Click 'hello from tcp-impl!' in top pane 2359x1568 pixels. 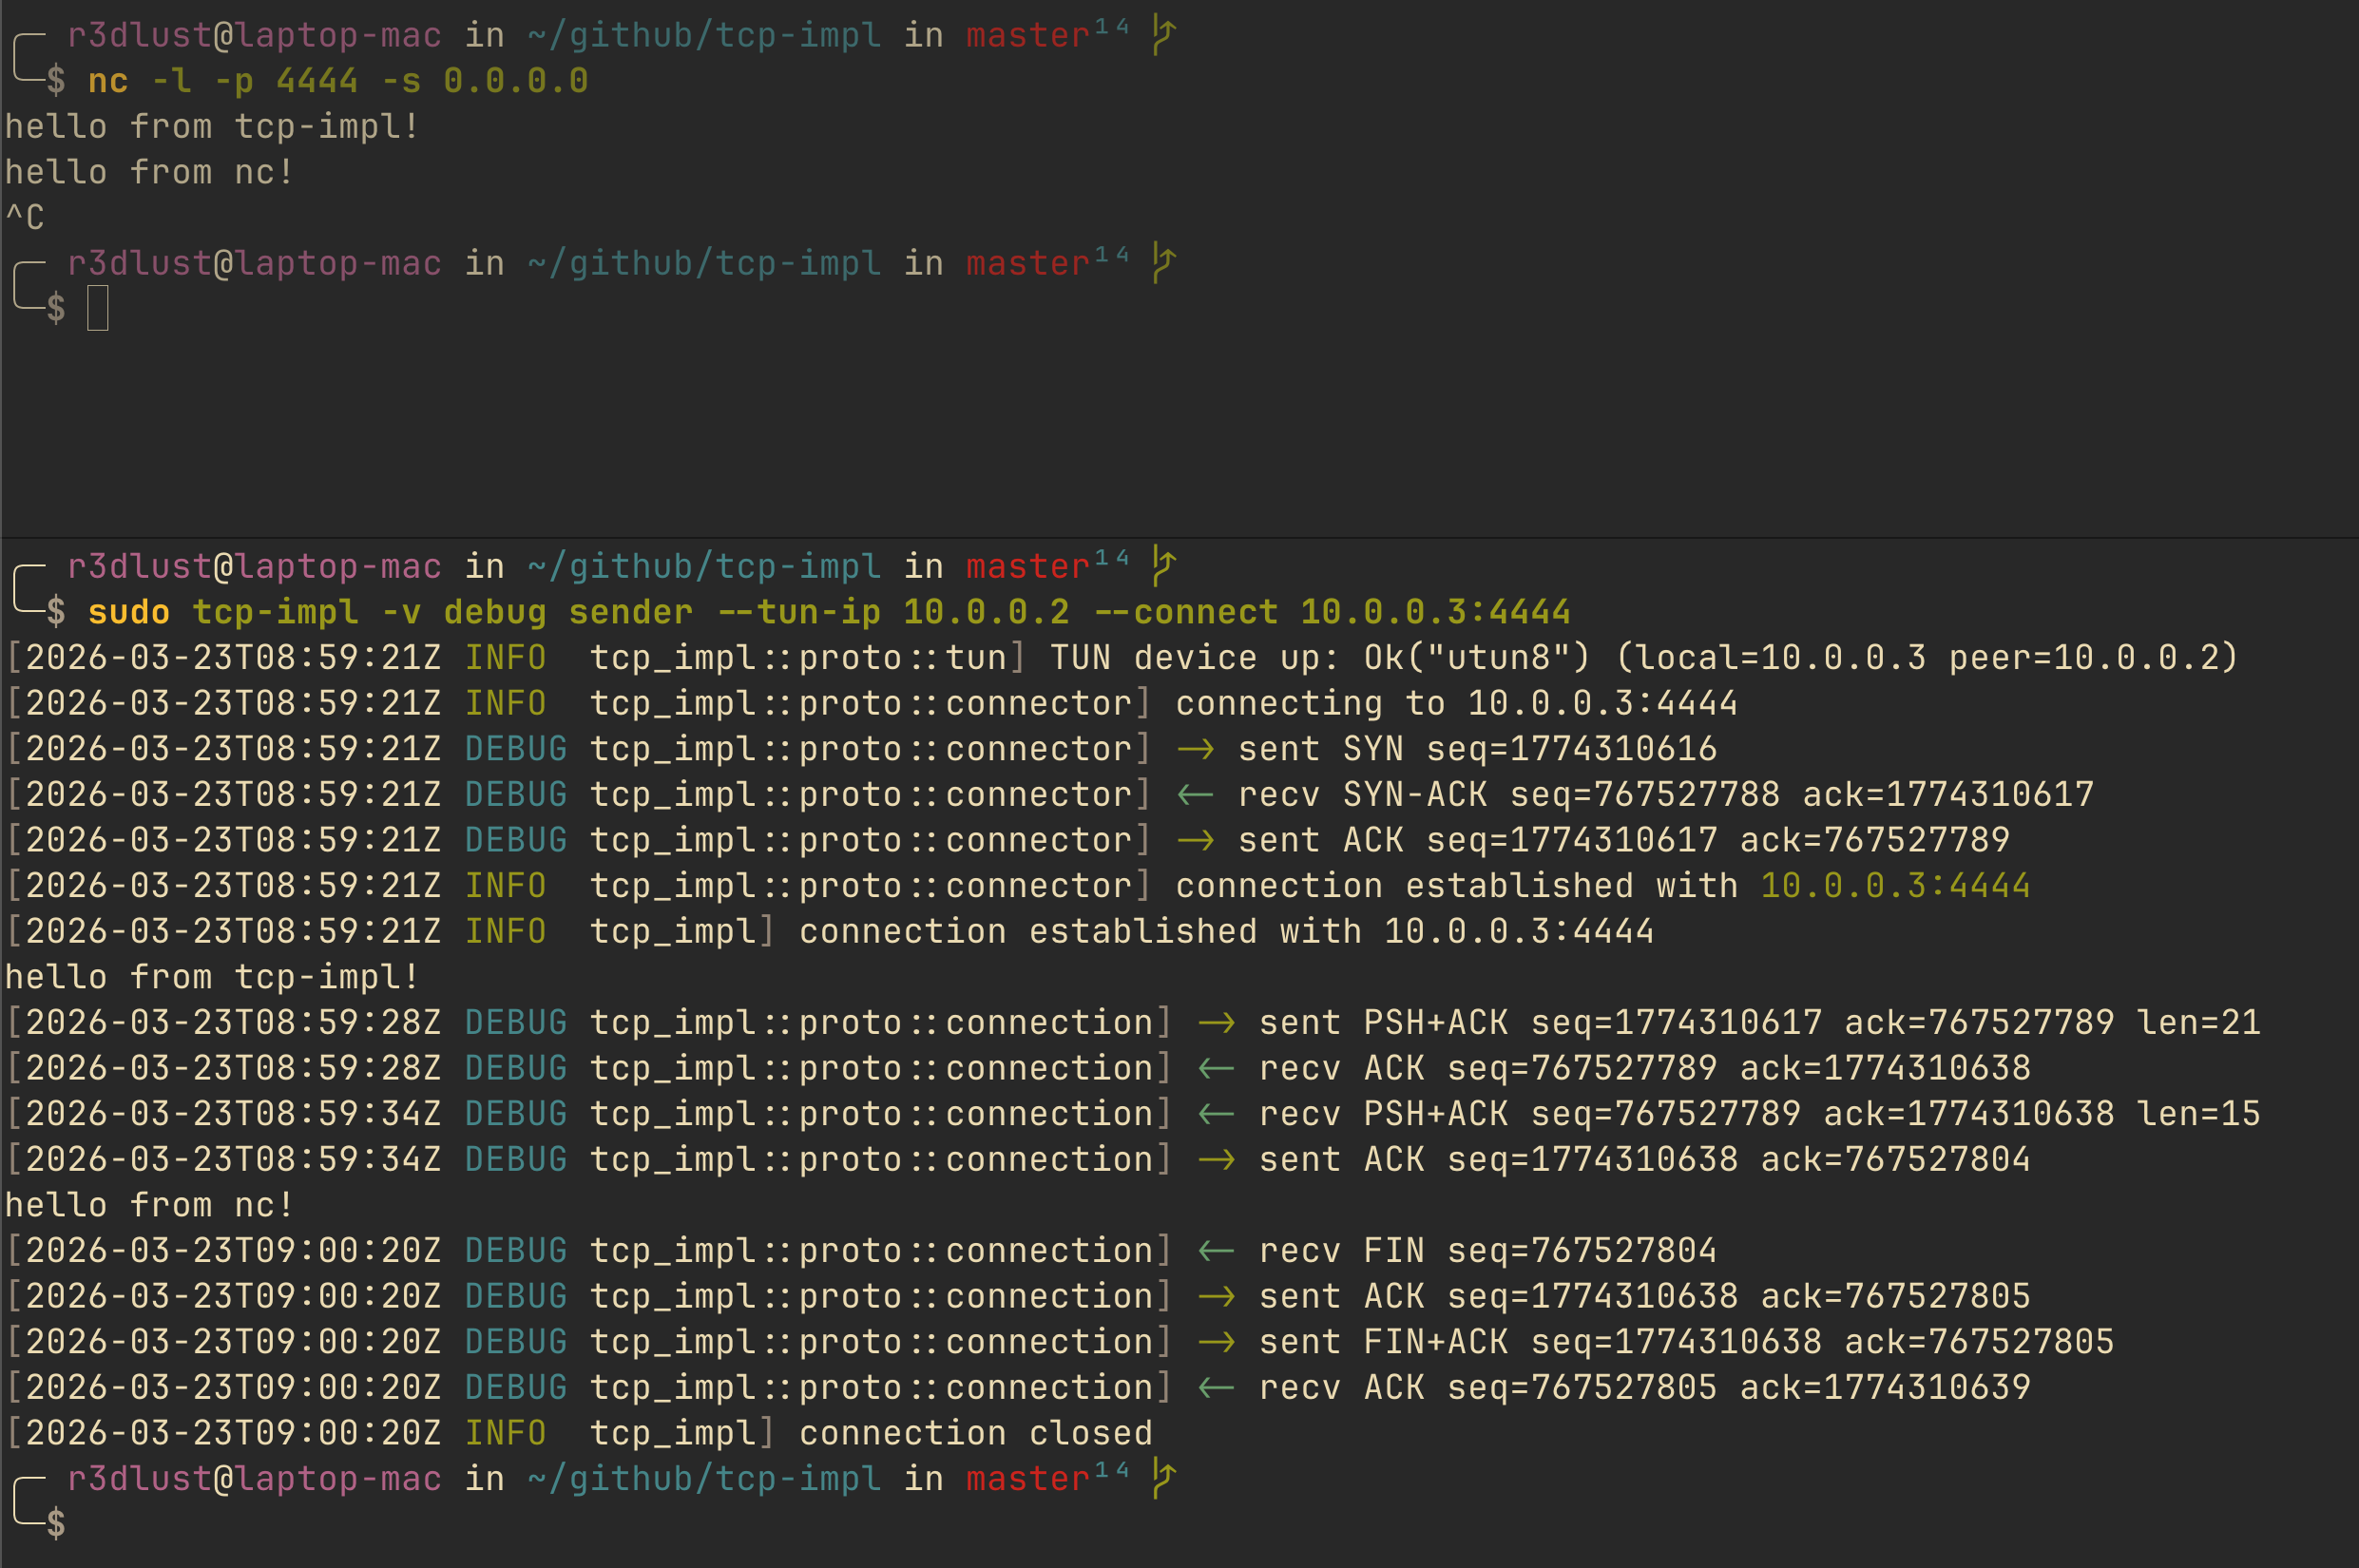click(x=212, y=127)
